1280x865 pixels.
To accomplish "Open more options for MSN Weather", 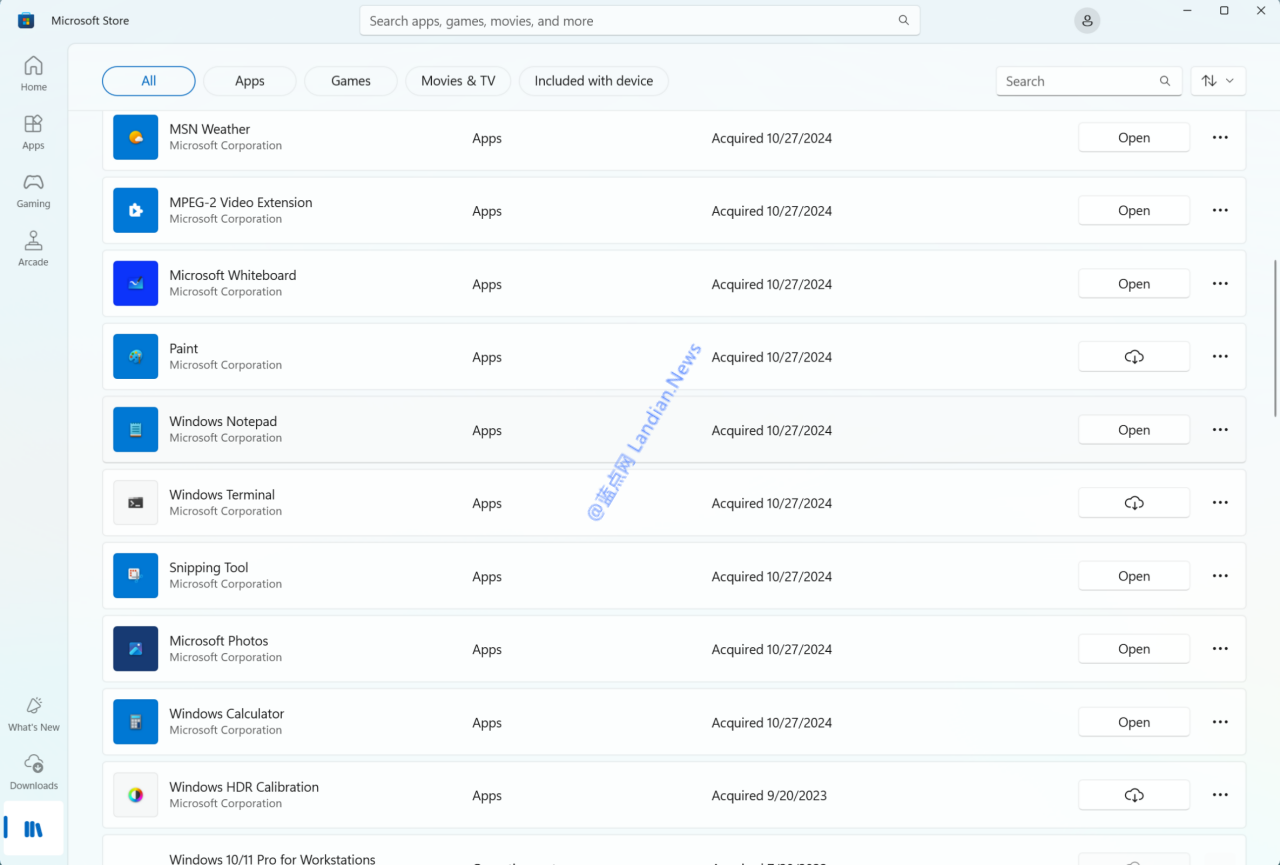I will click(x=1220, y=137).
